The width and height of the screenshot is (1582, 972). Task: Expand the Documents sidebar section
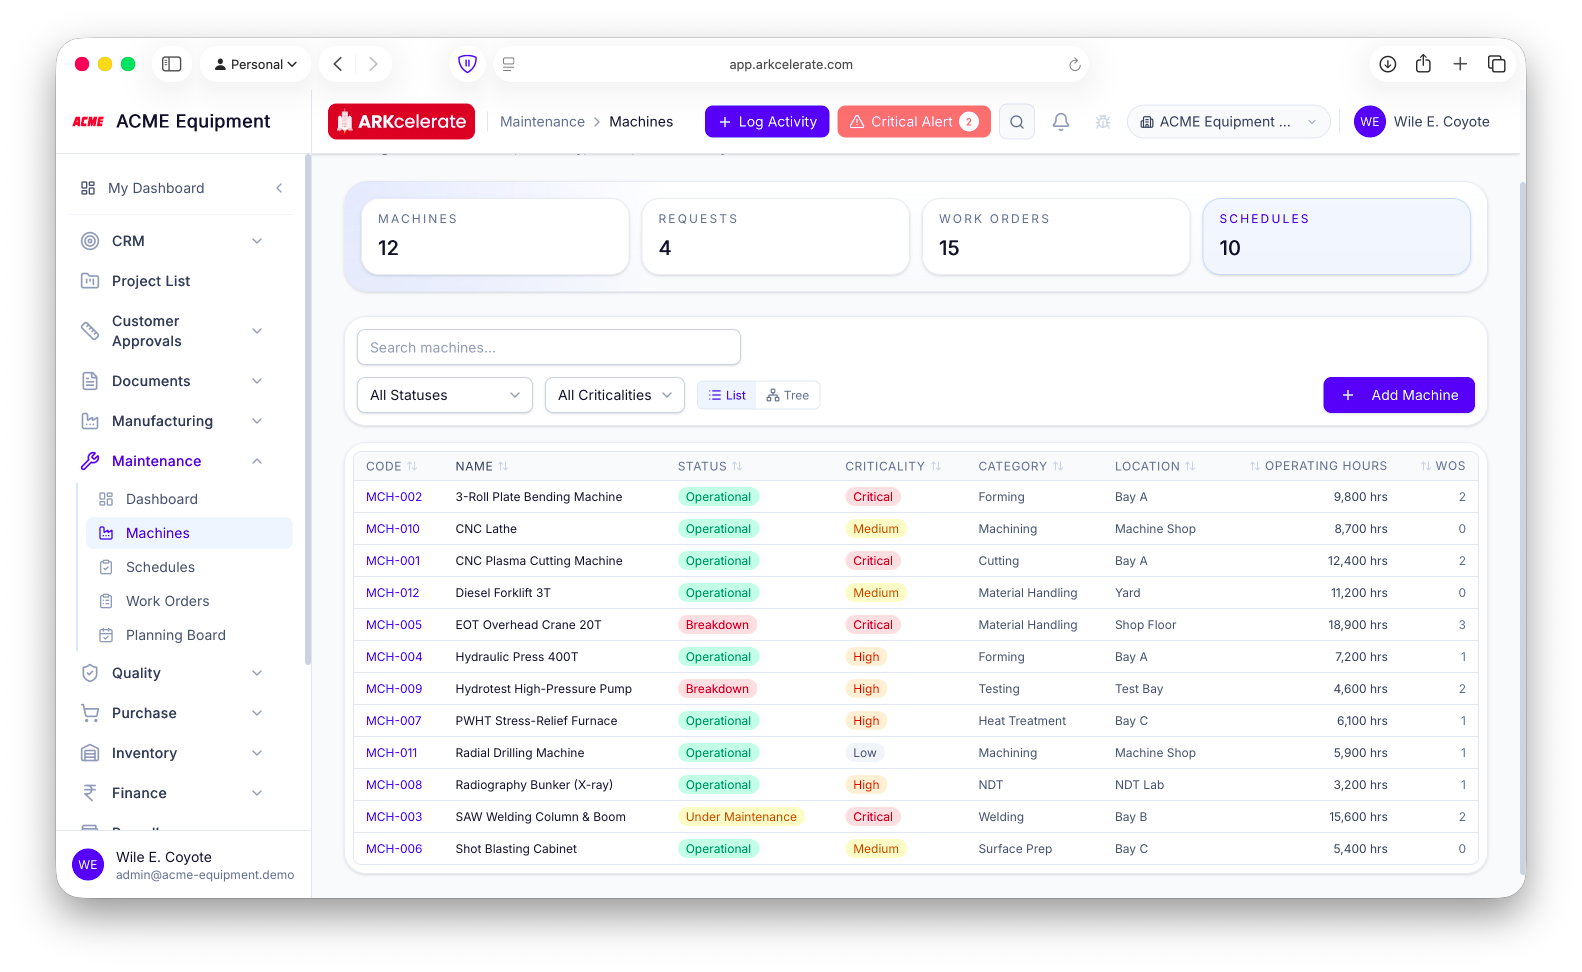click(257, 381)
